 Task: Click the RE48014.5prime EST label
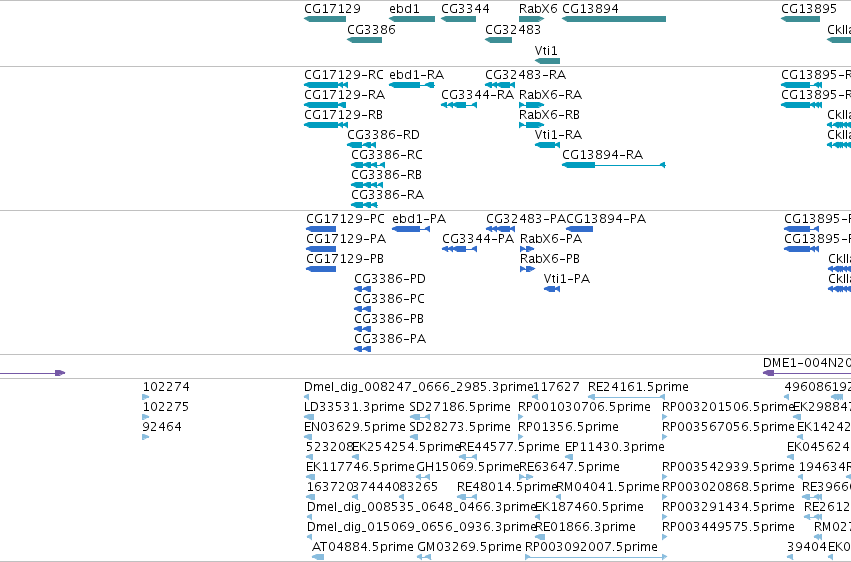pos(507,487)
